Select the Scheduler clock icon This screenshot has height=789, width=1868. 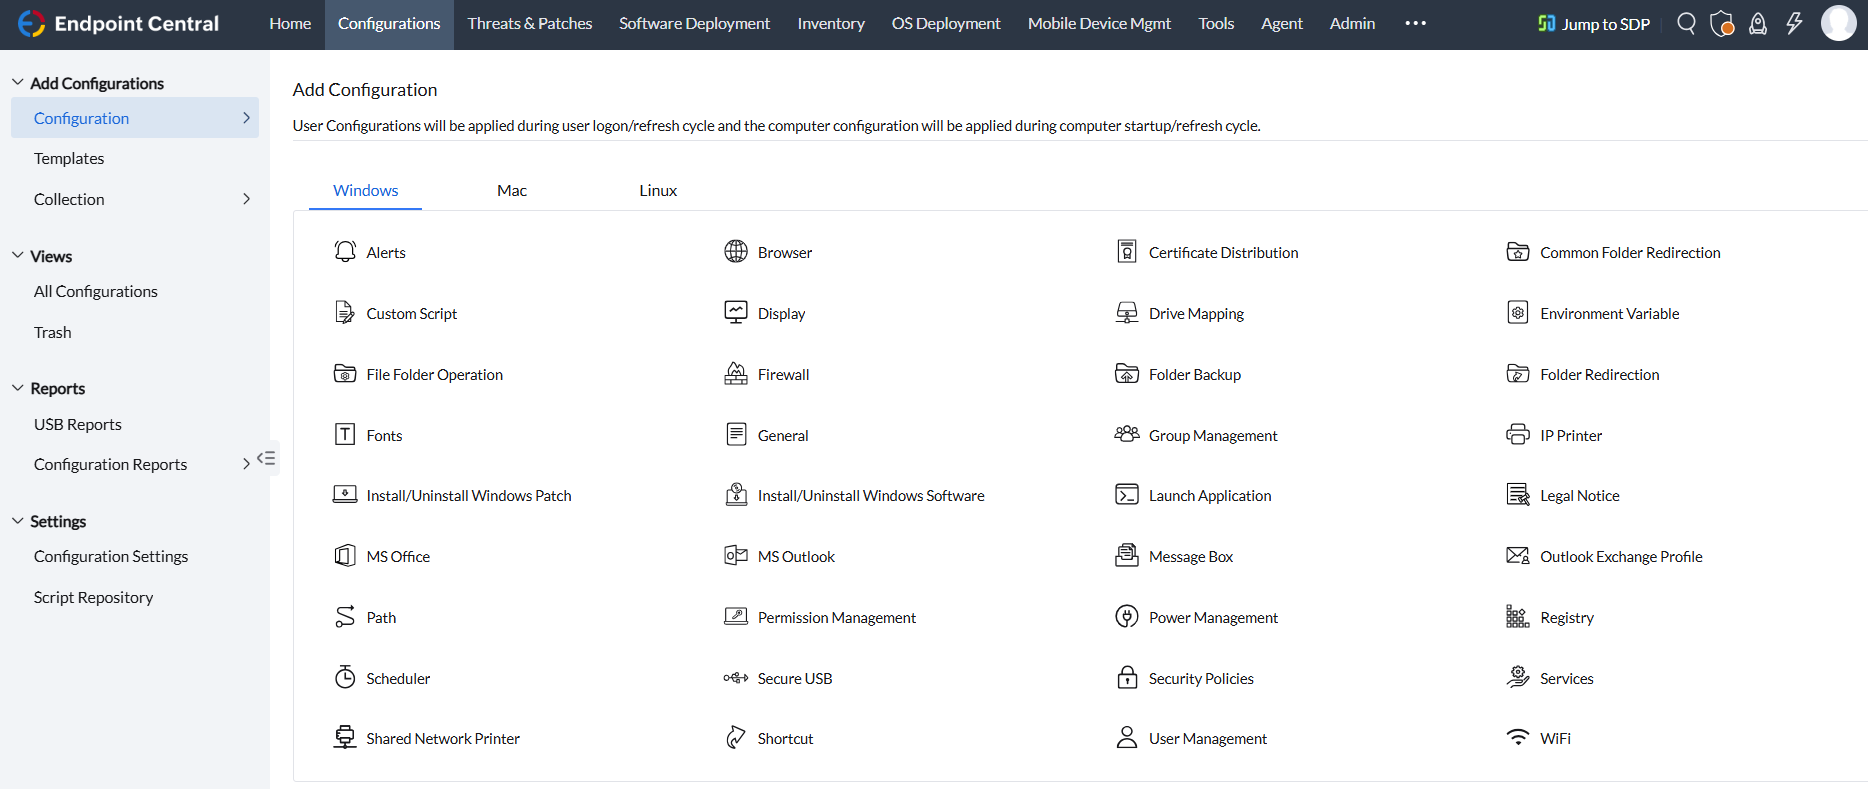(345, 678)
